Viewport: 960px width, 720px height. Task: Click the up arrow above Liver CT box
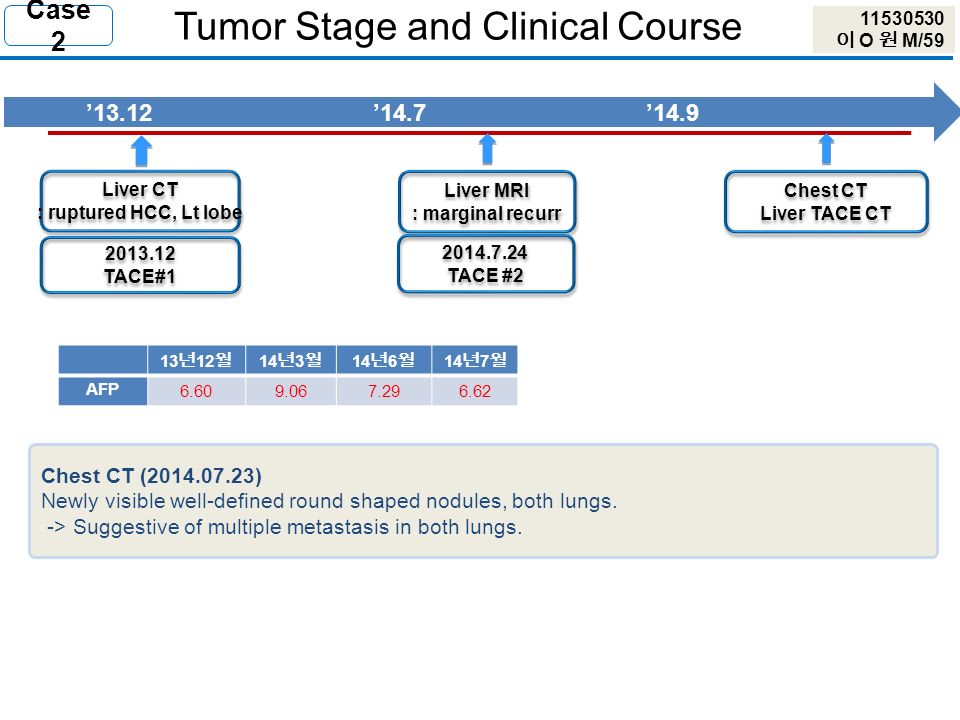click(141, 151)
